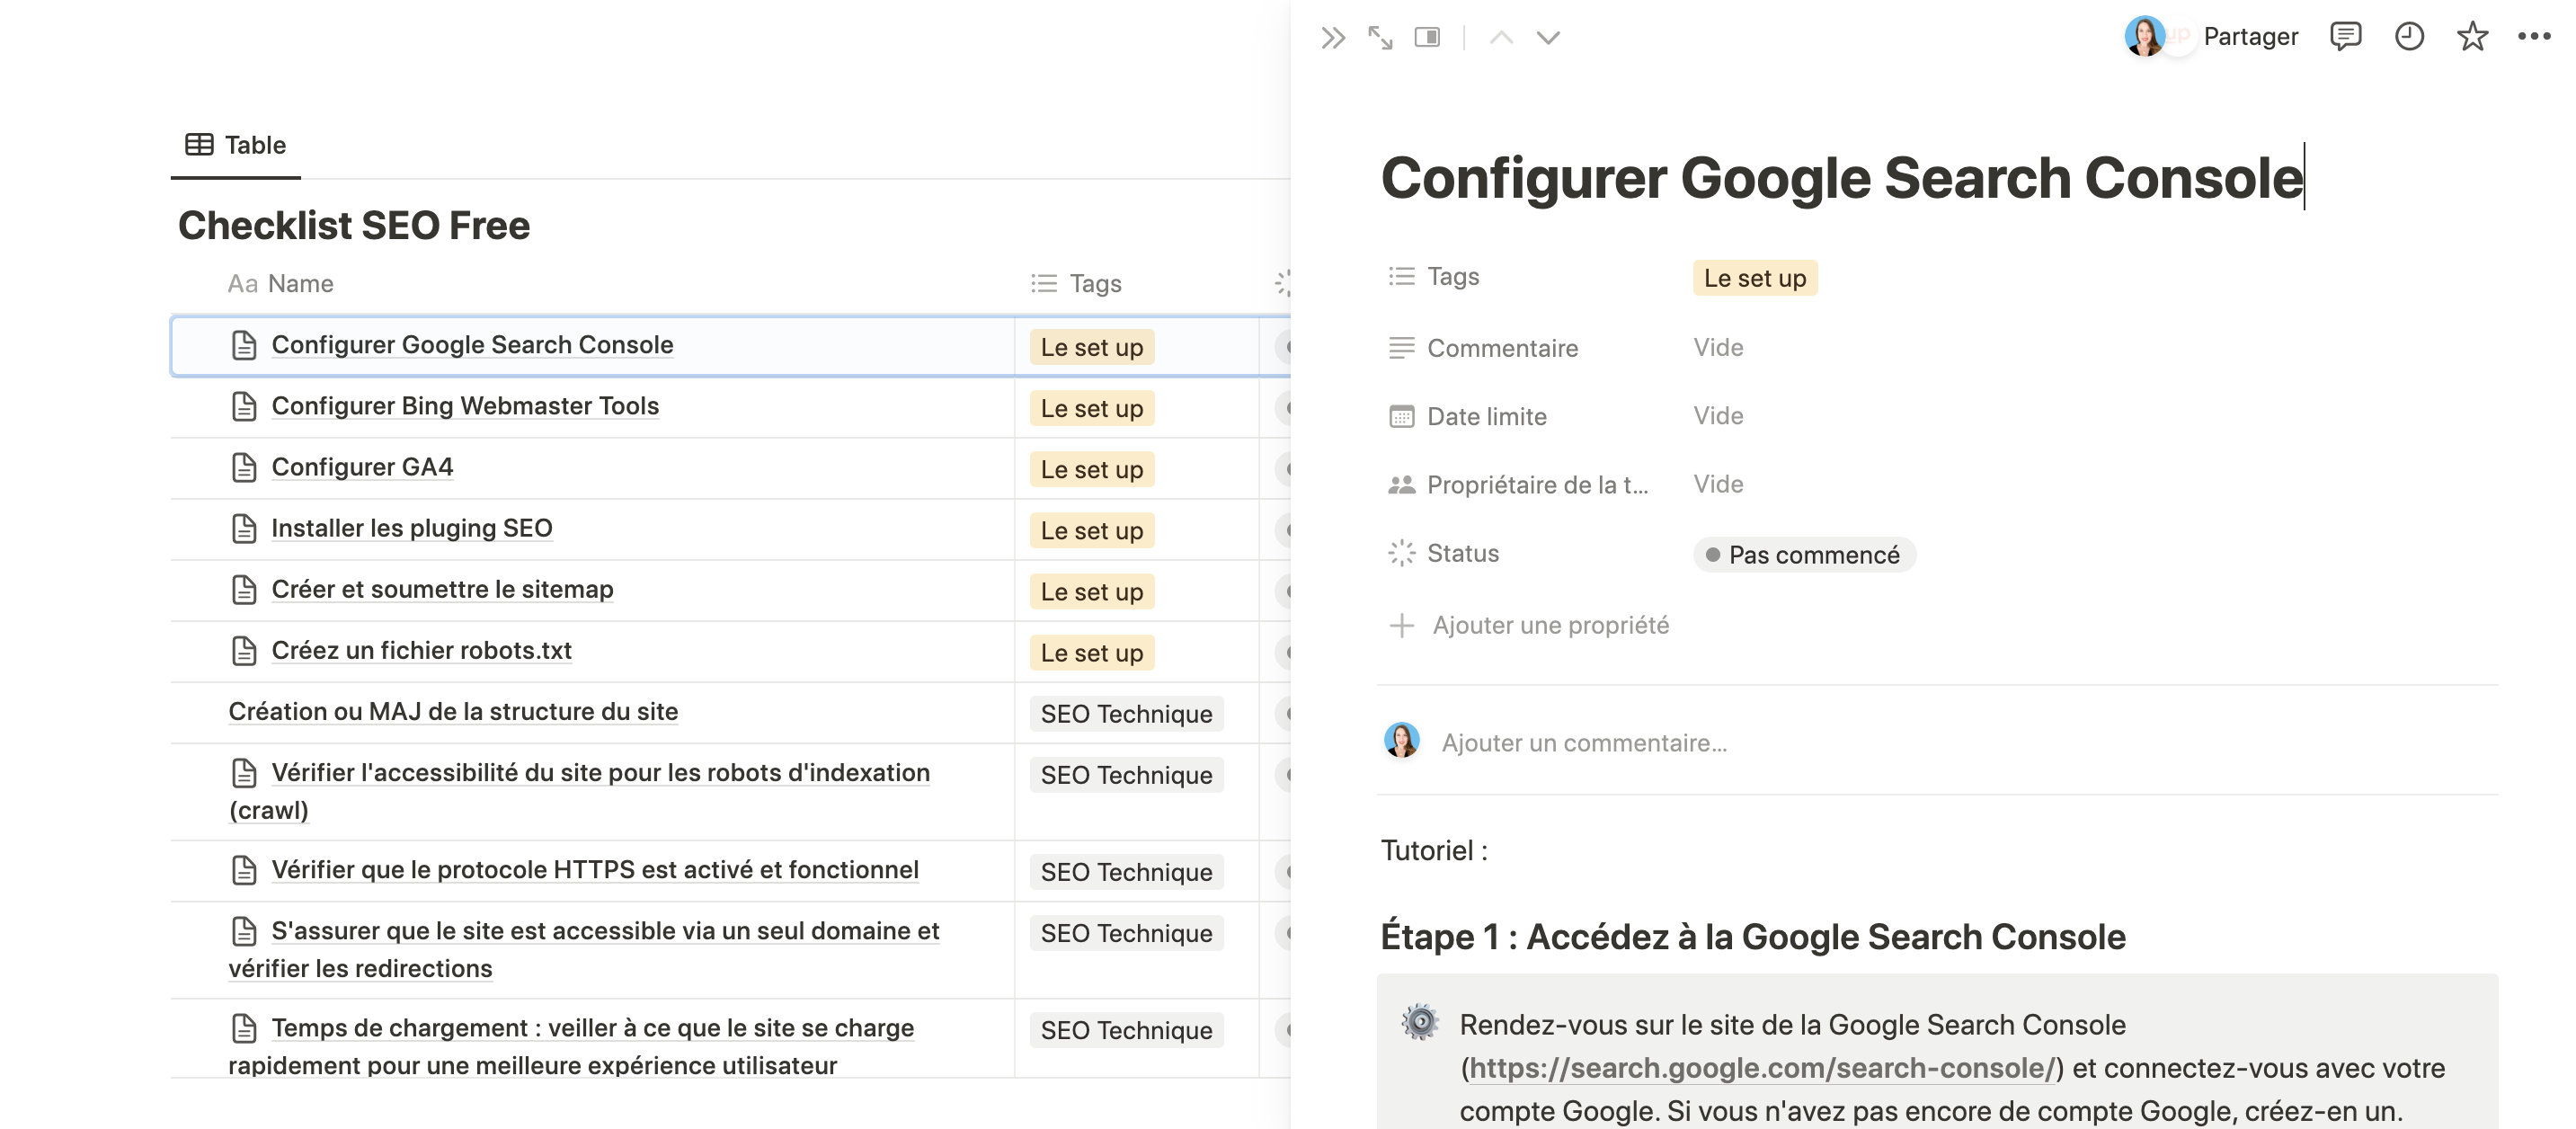2576x1129 pixels.
Task: Open Configurer Bing Webmaster Tools page
Action: (x=465, y=406)
